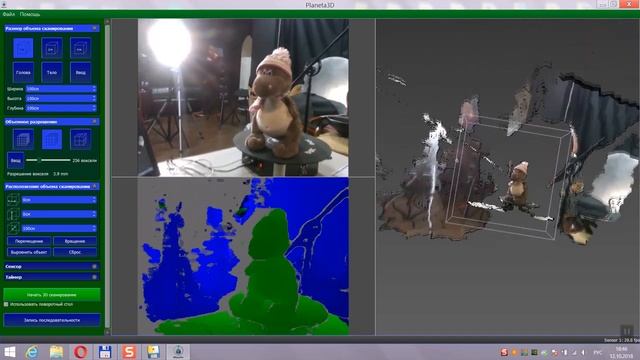Open File Explorer from the taskbar
This screenshot has height=360, width=640.
pos(56,352)
